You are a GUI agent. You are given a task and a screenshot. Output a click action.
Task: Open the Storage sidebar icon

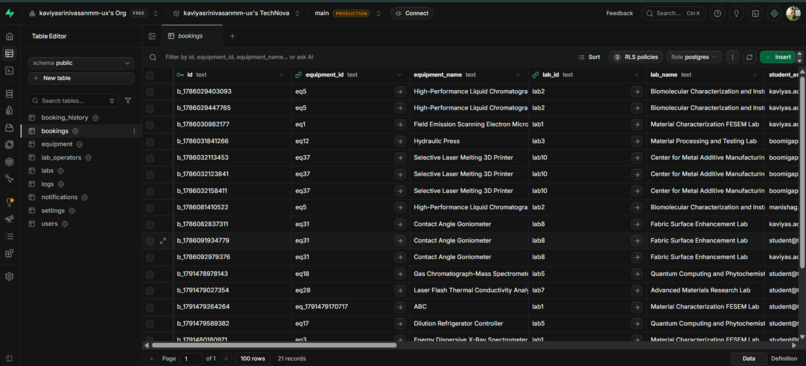point(9,127)
